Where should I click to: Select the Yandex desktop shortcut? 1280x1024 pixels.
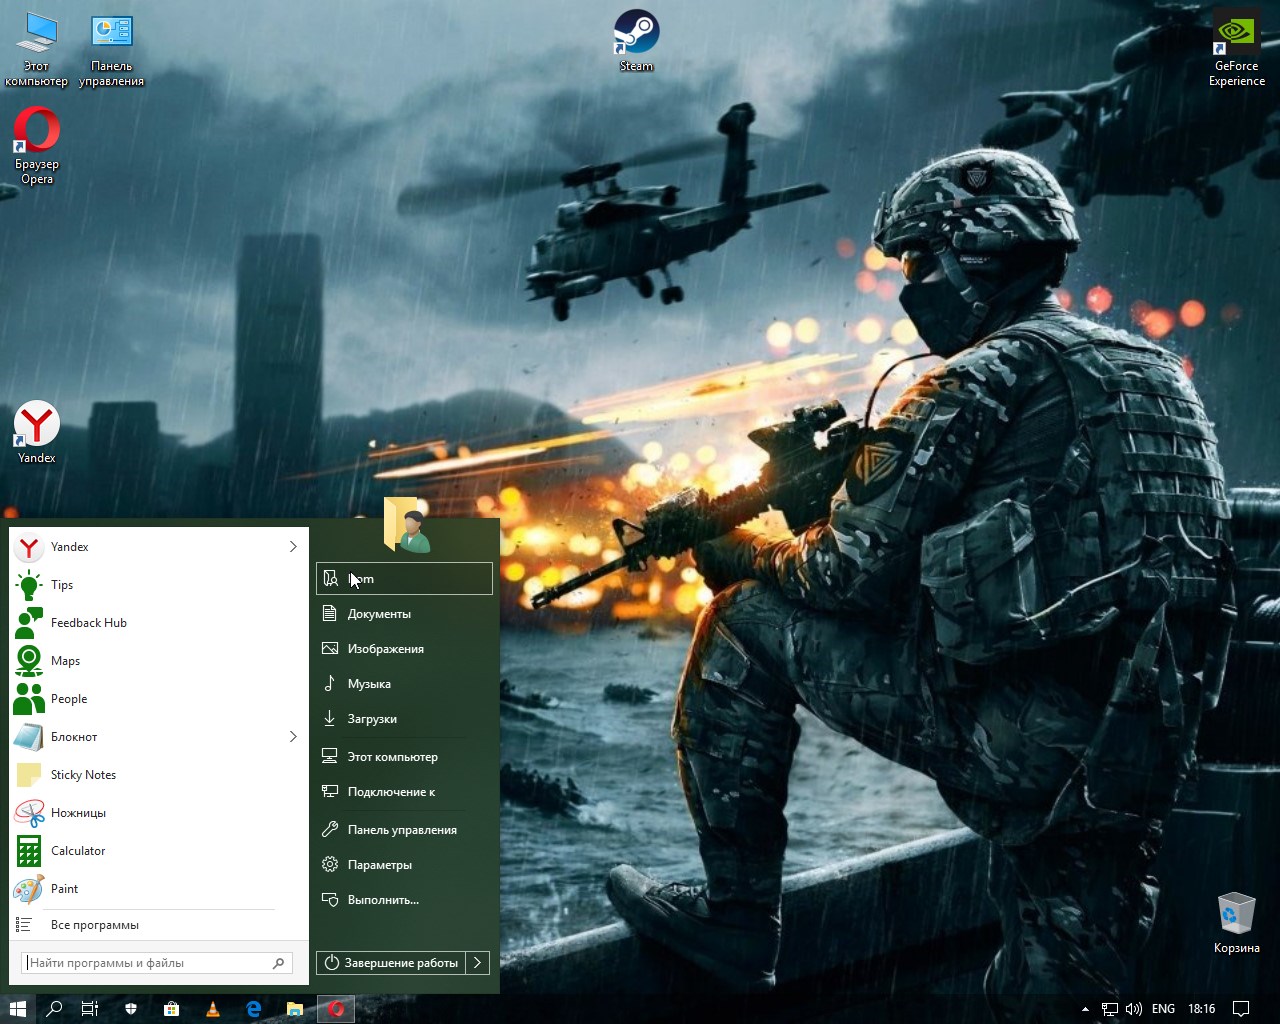[x=37, y=433]
